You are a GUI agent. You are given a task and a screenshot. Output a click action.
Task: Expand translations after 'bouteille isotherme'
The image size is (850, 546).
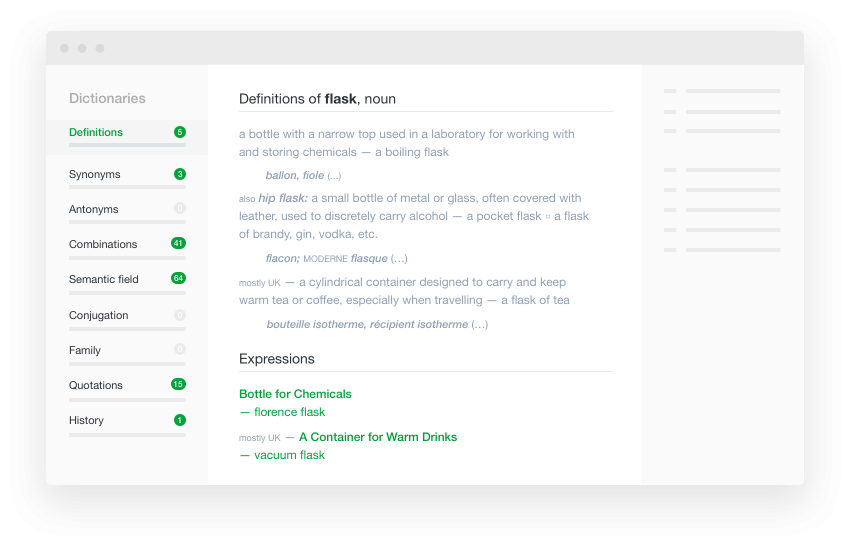(x=479, y=325)
